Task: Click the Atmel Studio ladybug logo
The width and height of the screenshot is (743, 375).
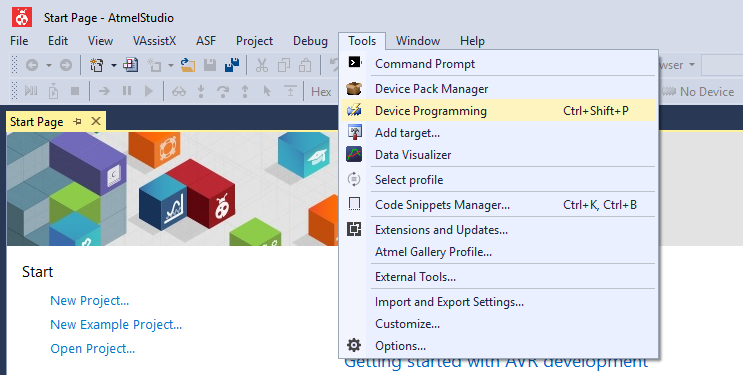Action: (x=22, y=18)
